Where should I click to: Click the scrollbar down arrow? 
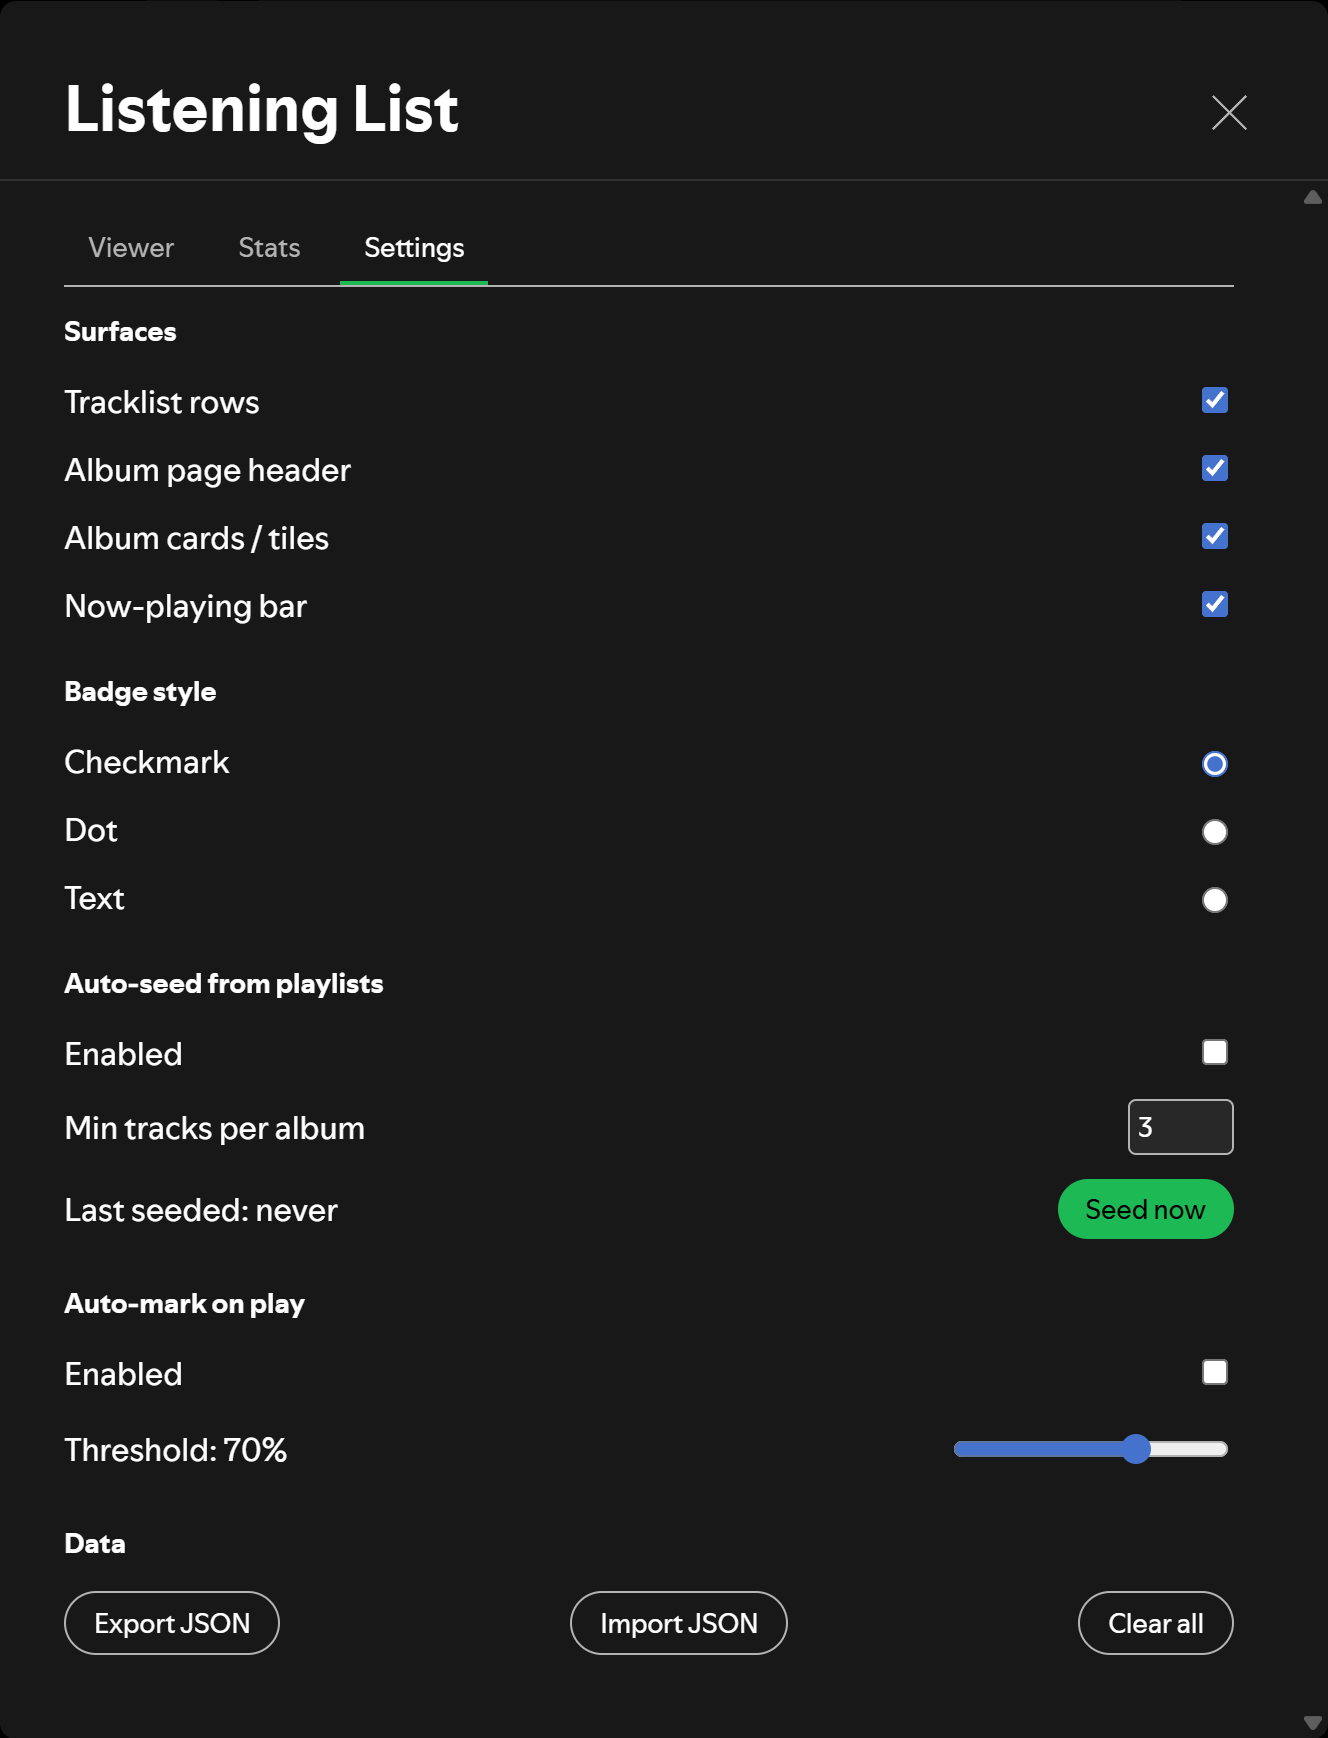pos(1313,1722)
